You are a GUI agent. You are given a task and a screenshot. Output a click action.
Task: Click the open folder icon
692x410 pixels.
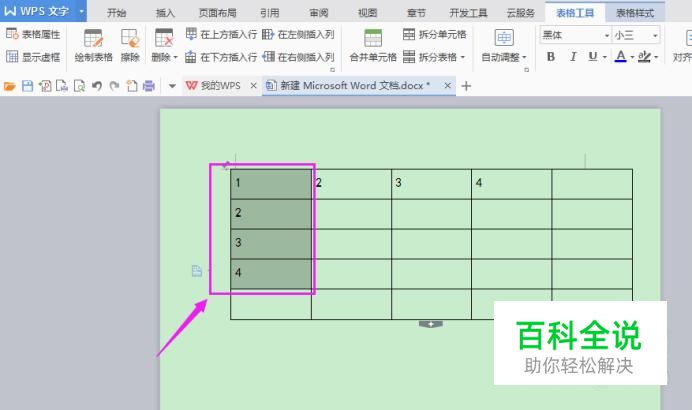(10, 86)
